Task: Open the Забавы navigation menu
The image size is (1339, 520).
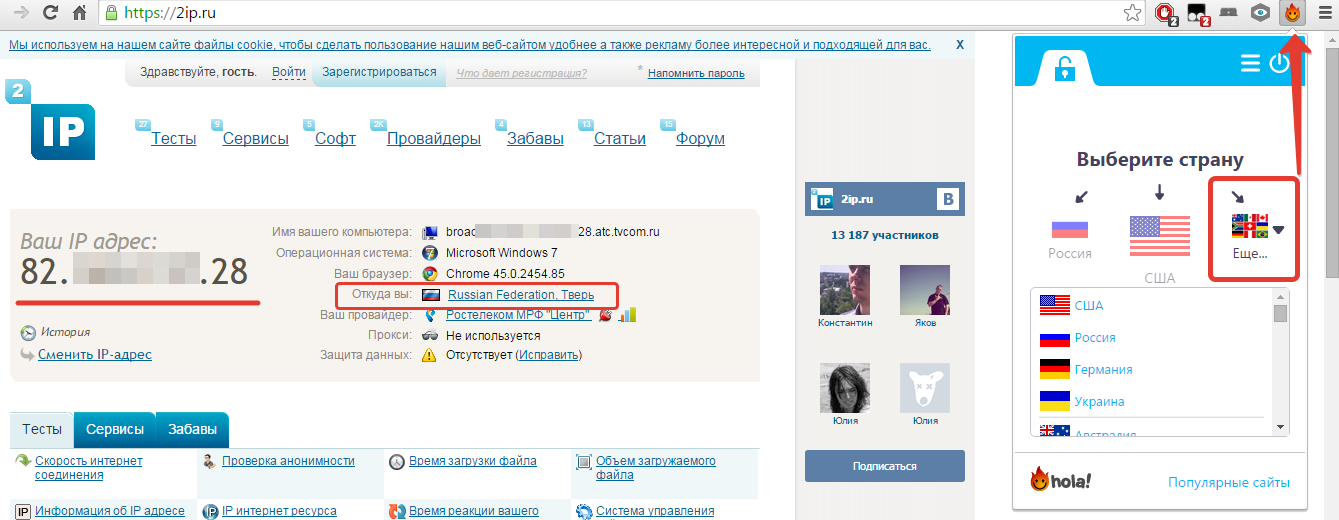Action: click(535, 139)
